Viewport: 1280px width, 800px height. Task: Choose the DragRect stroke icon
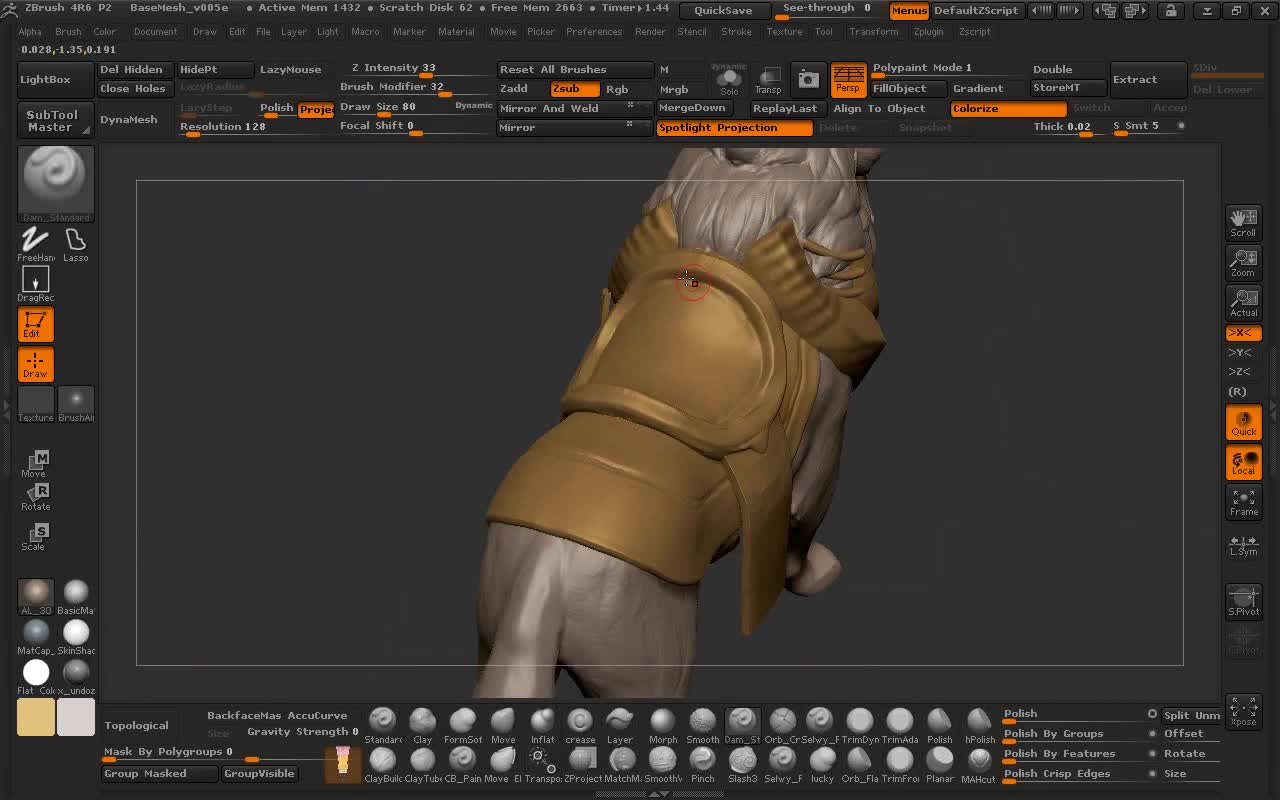pos(35,284)
